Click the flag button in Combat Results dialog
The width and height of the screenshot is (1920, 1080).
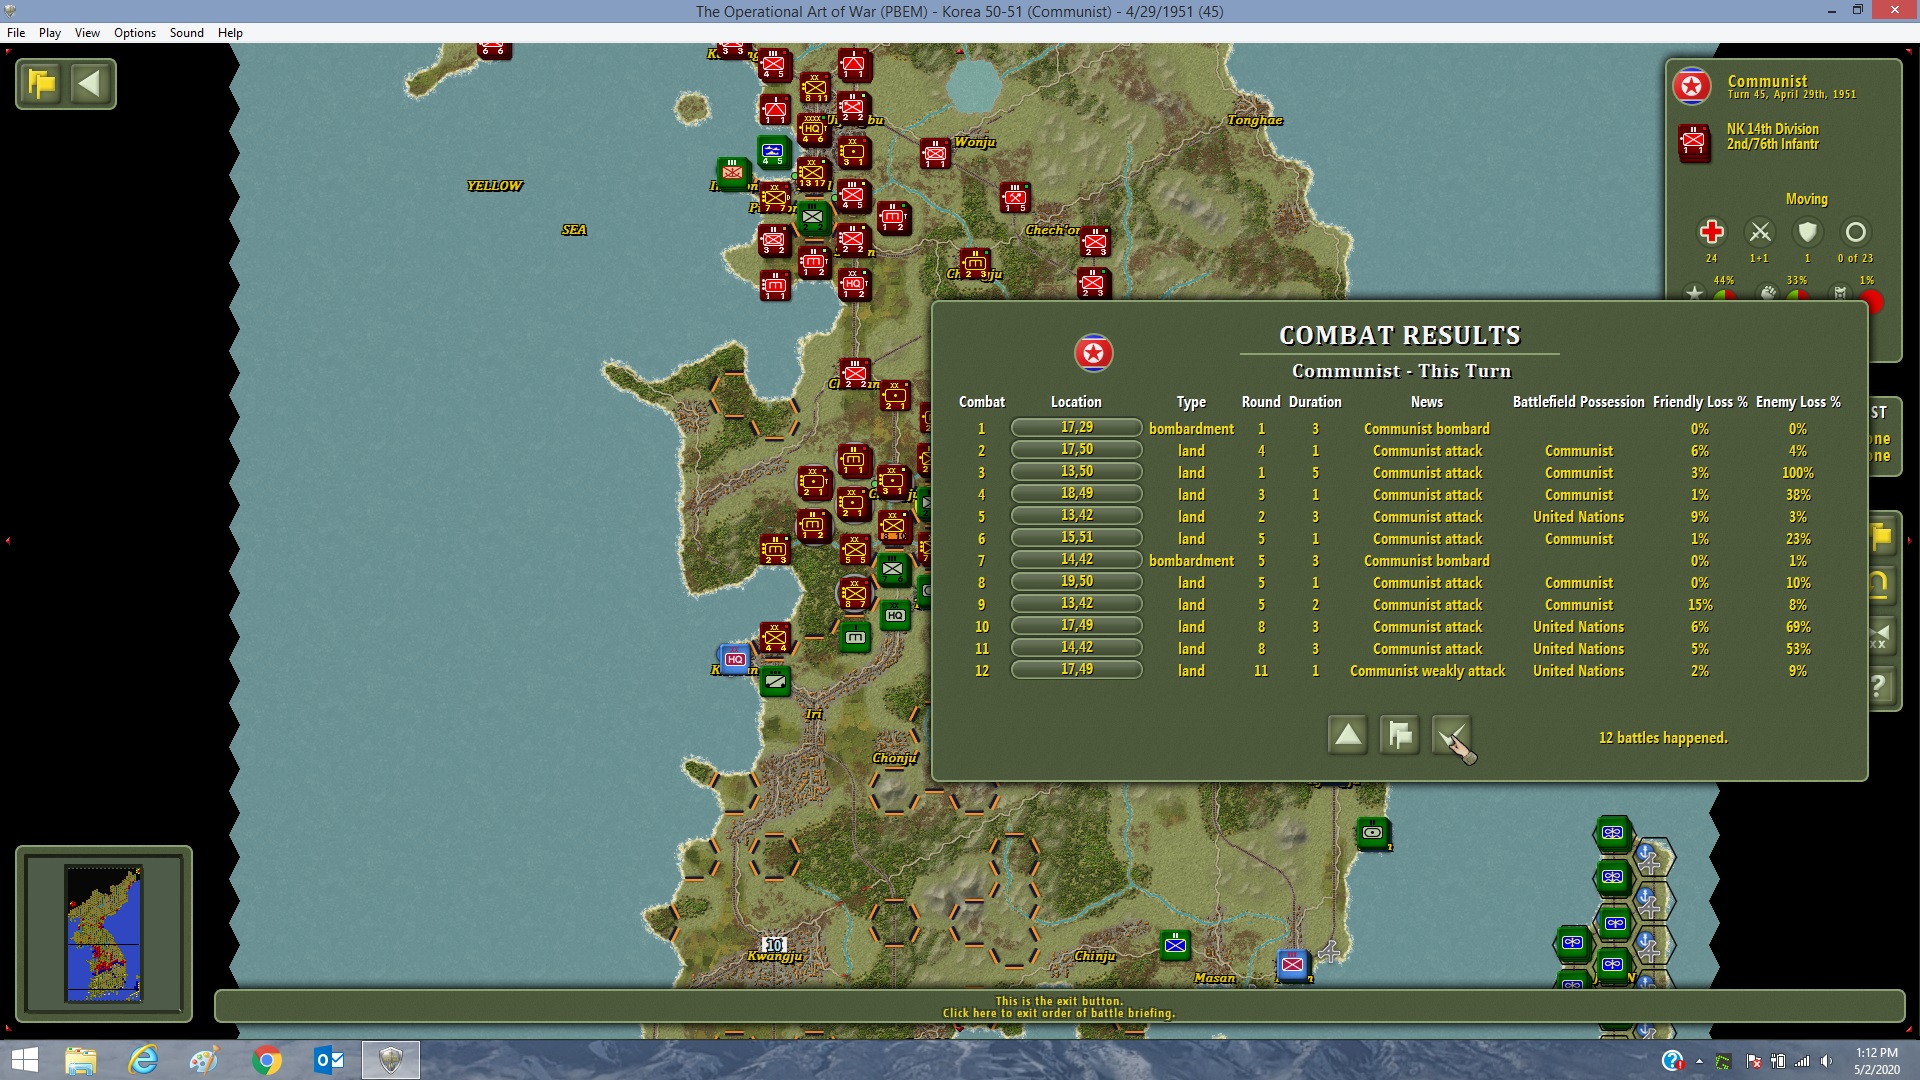1399,735
